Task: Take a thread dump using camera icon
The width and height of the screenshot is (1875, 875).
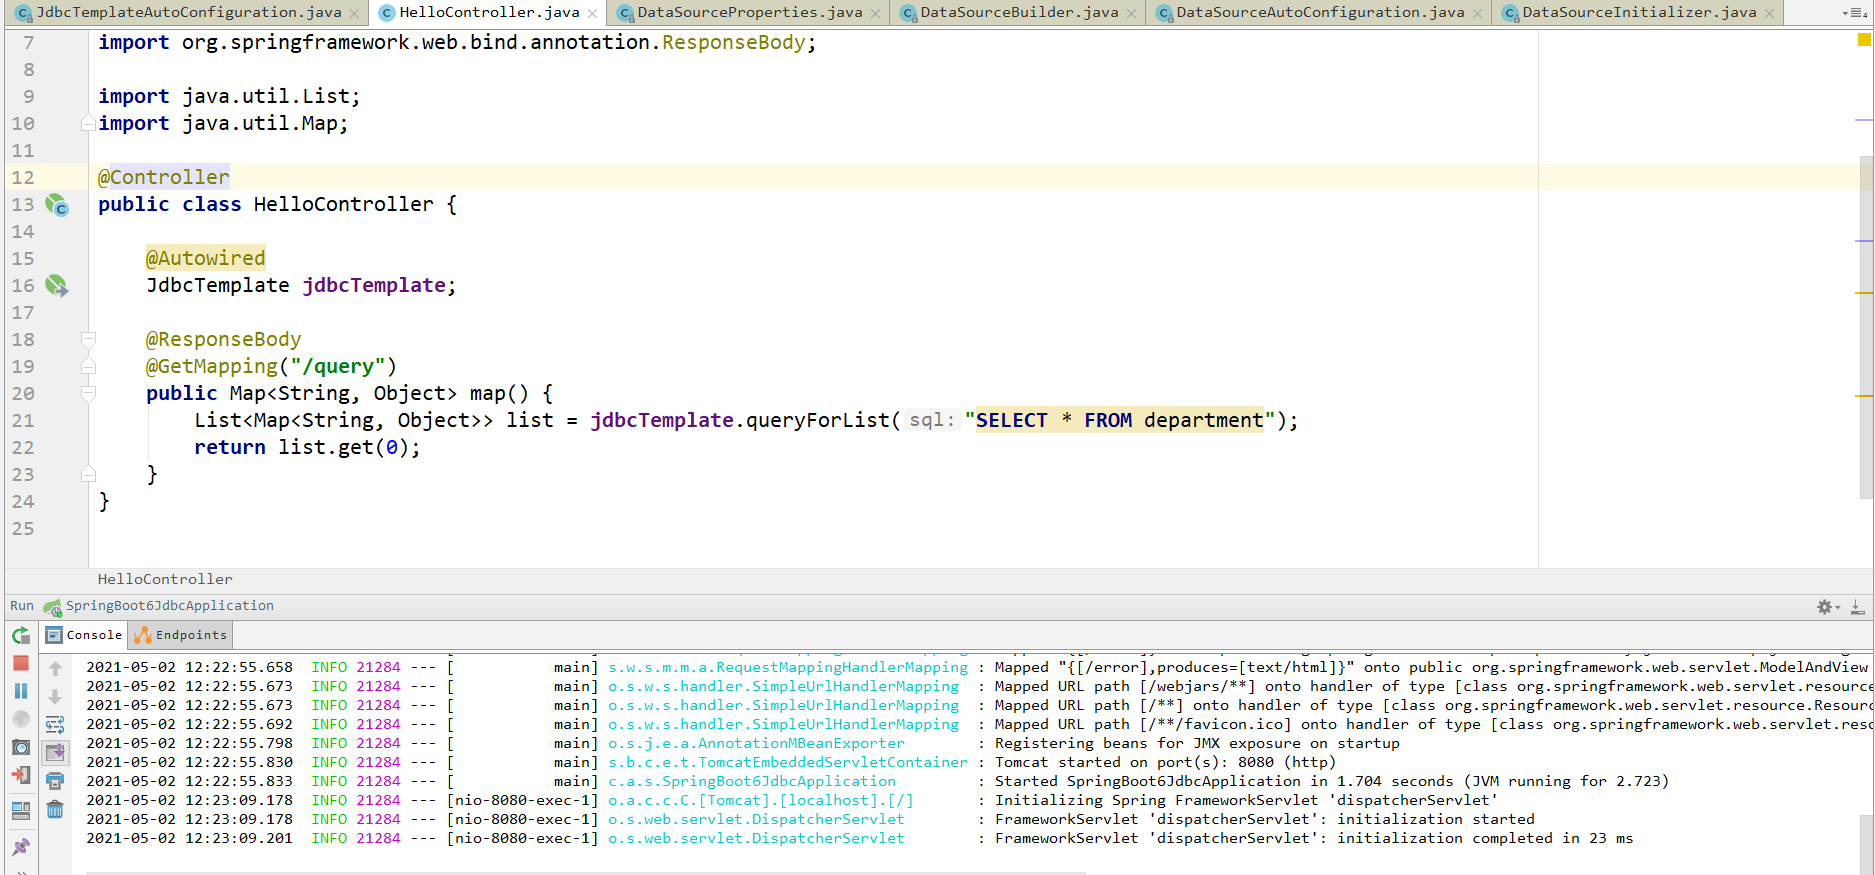Action: pos(21,747)
